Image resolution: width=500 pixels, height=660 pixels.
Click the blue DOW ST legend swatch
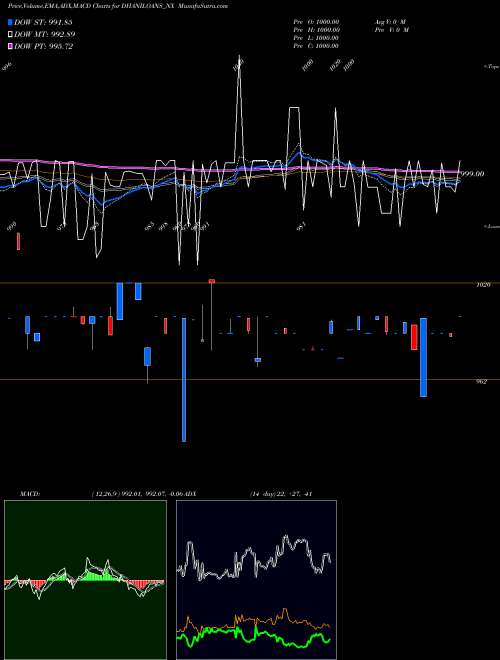pyautogui.click(x=11, y=22)
